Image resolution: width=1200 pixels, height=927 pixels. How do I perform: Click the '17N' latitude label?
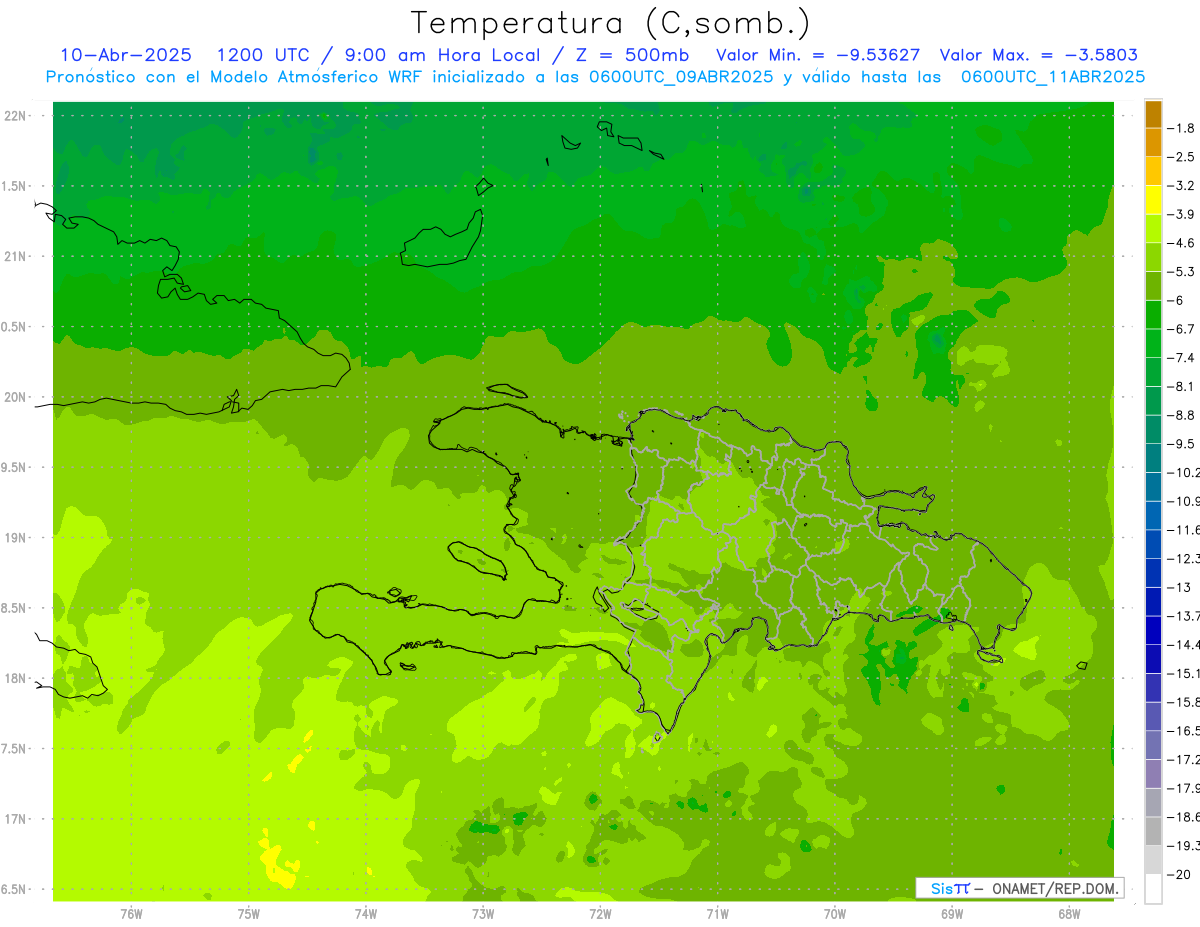point(14,819)
